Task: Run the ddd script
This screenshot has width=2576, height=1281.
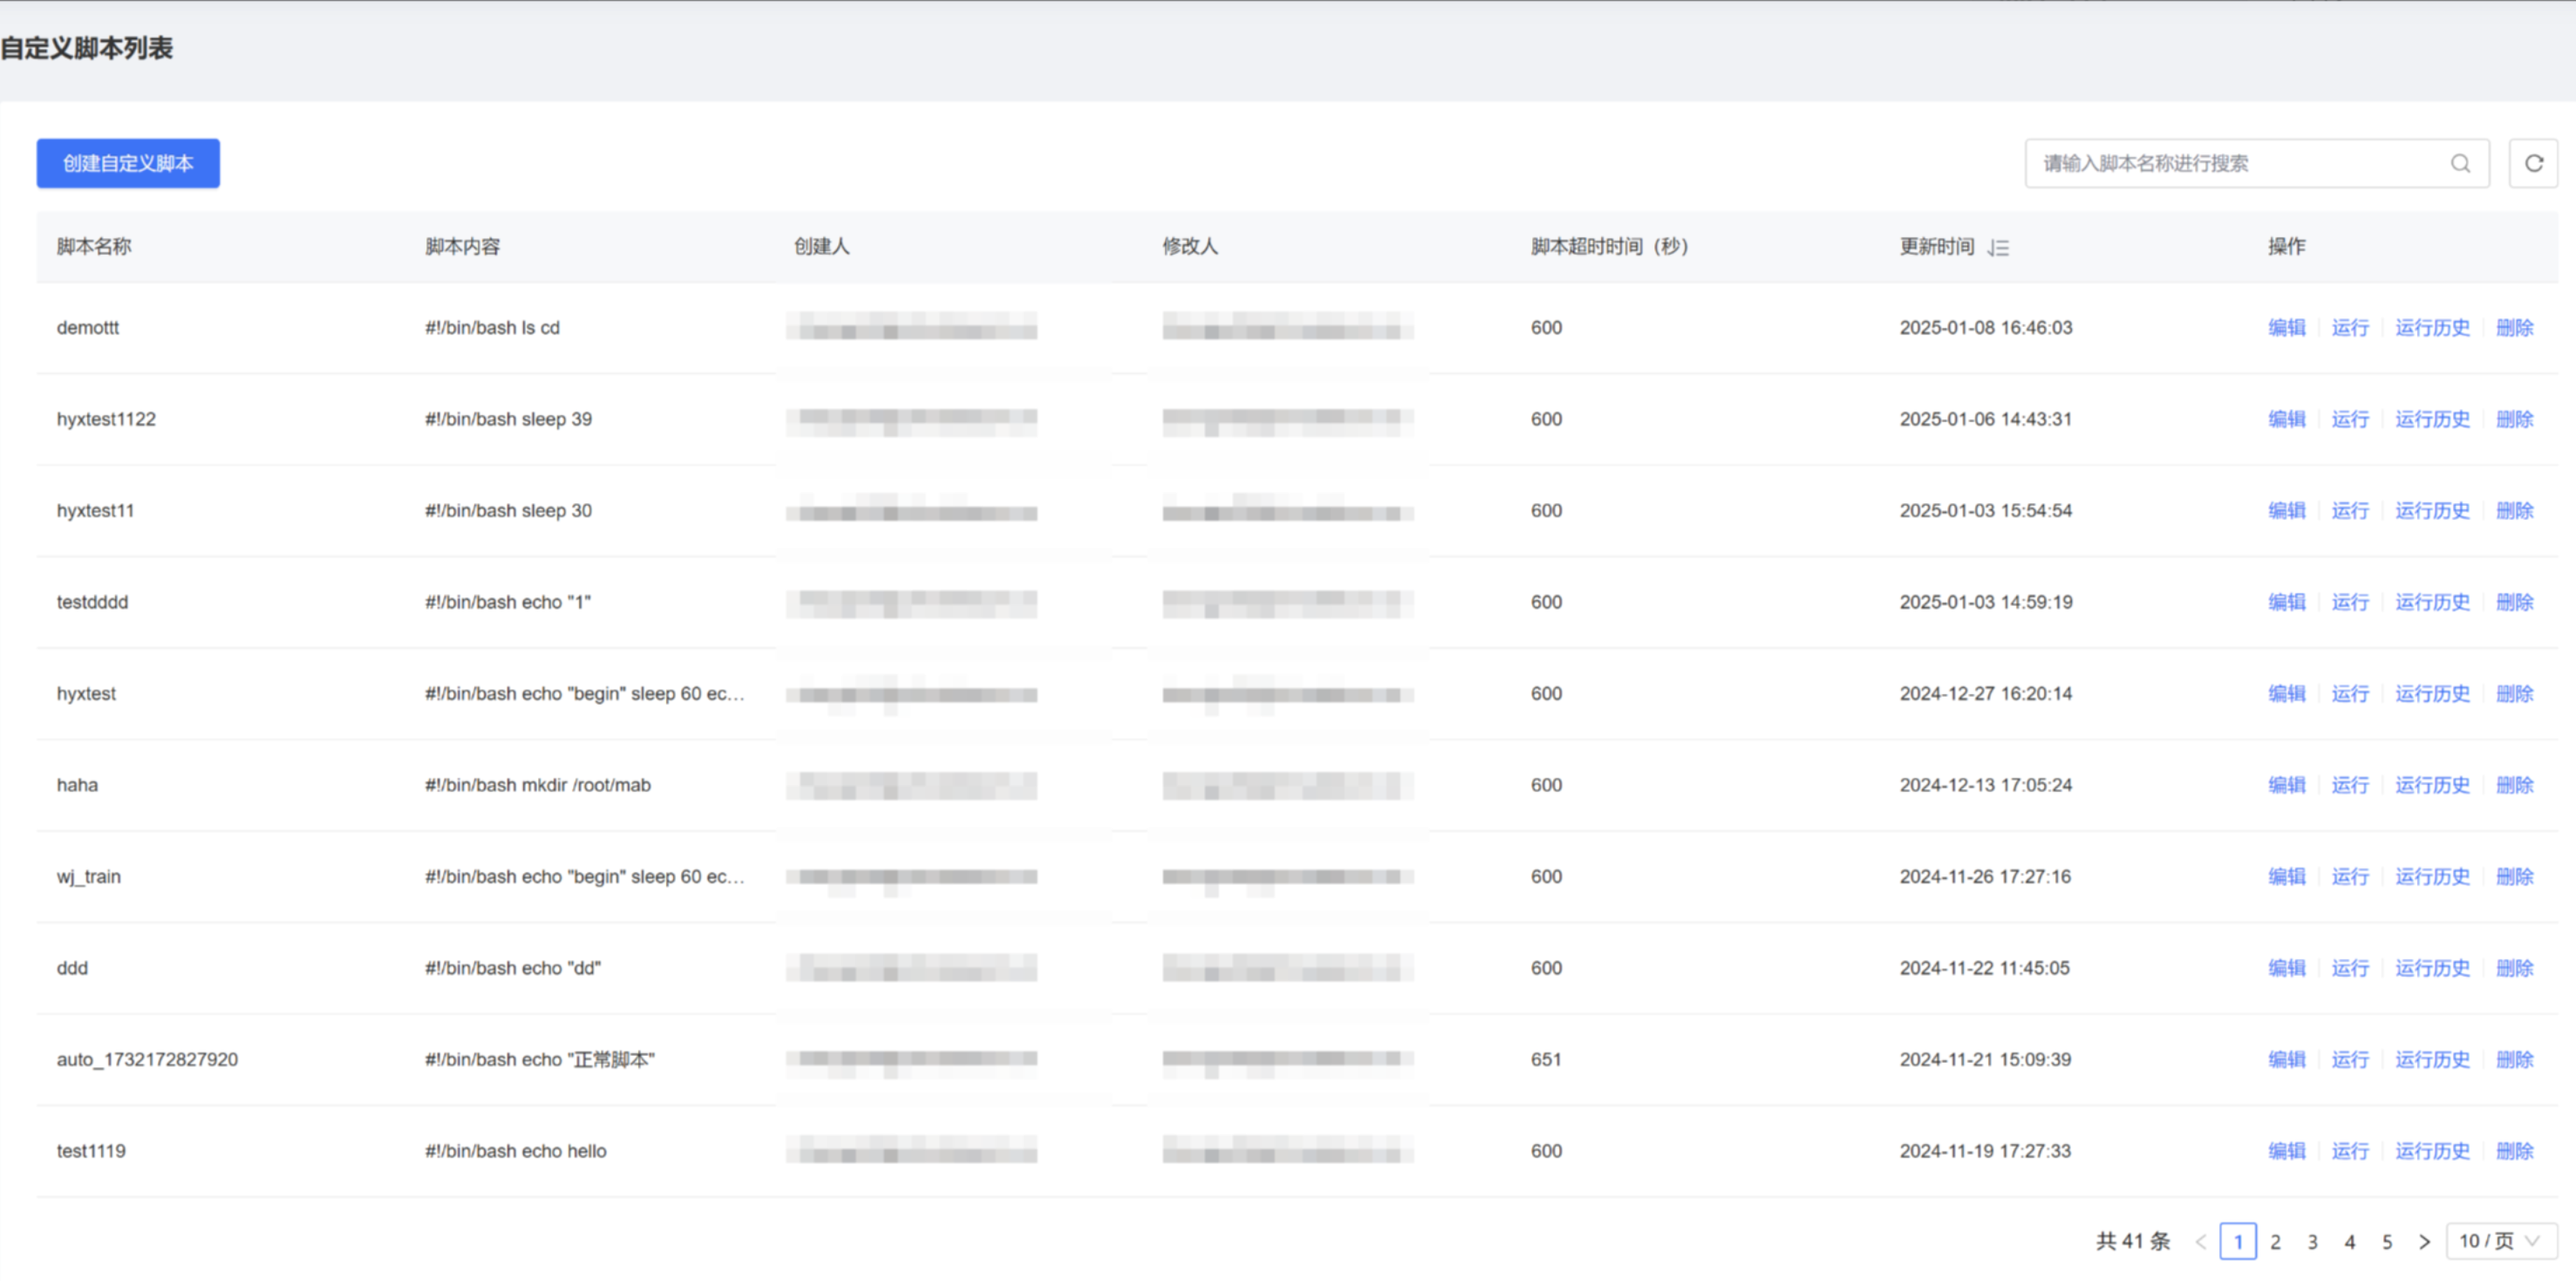Action: tap(2350, 968)
